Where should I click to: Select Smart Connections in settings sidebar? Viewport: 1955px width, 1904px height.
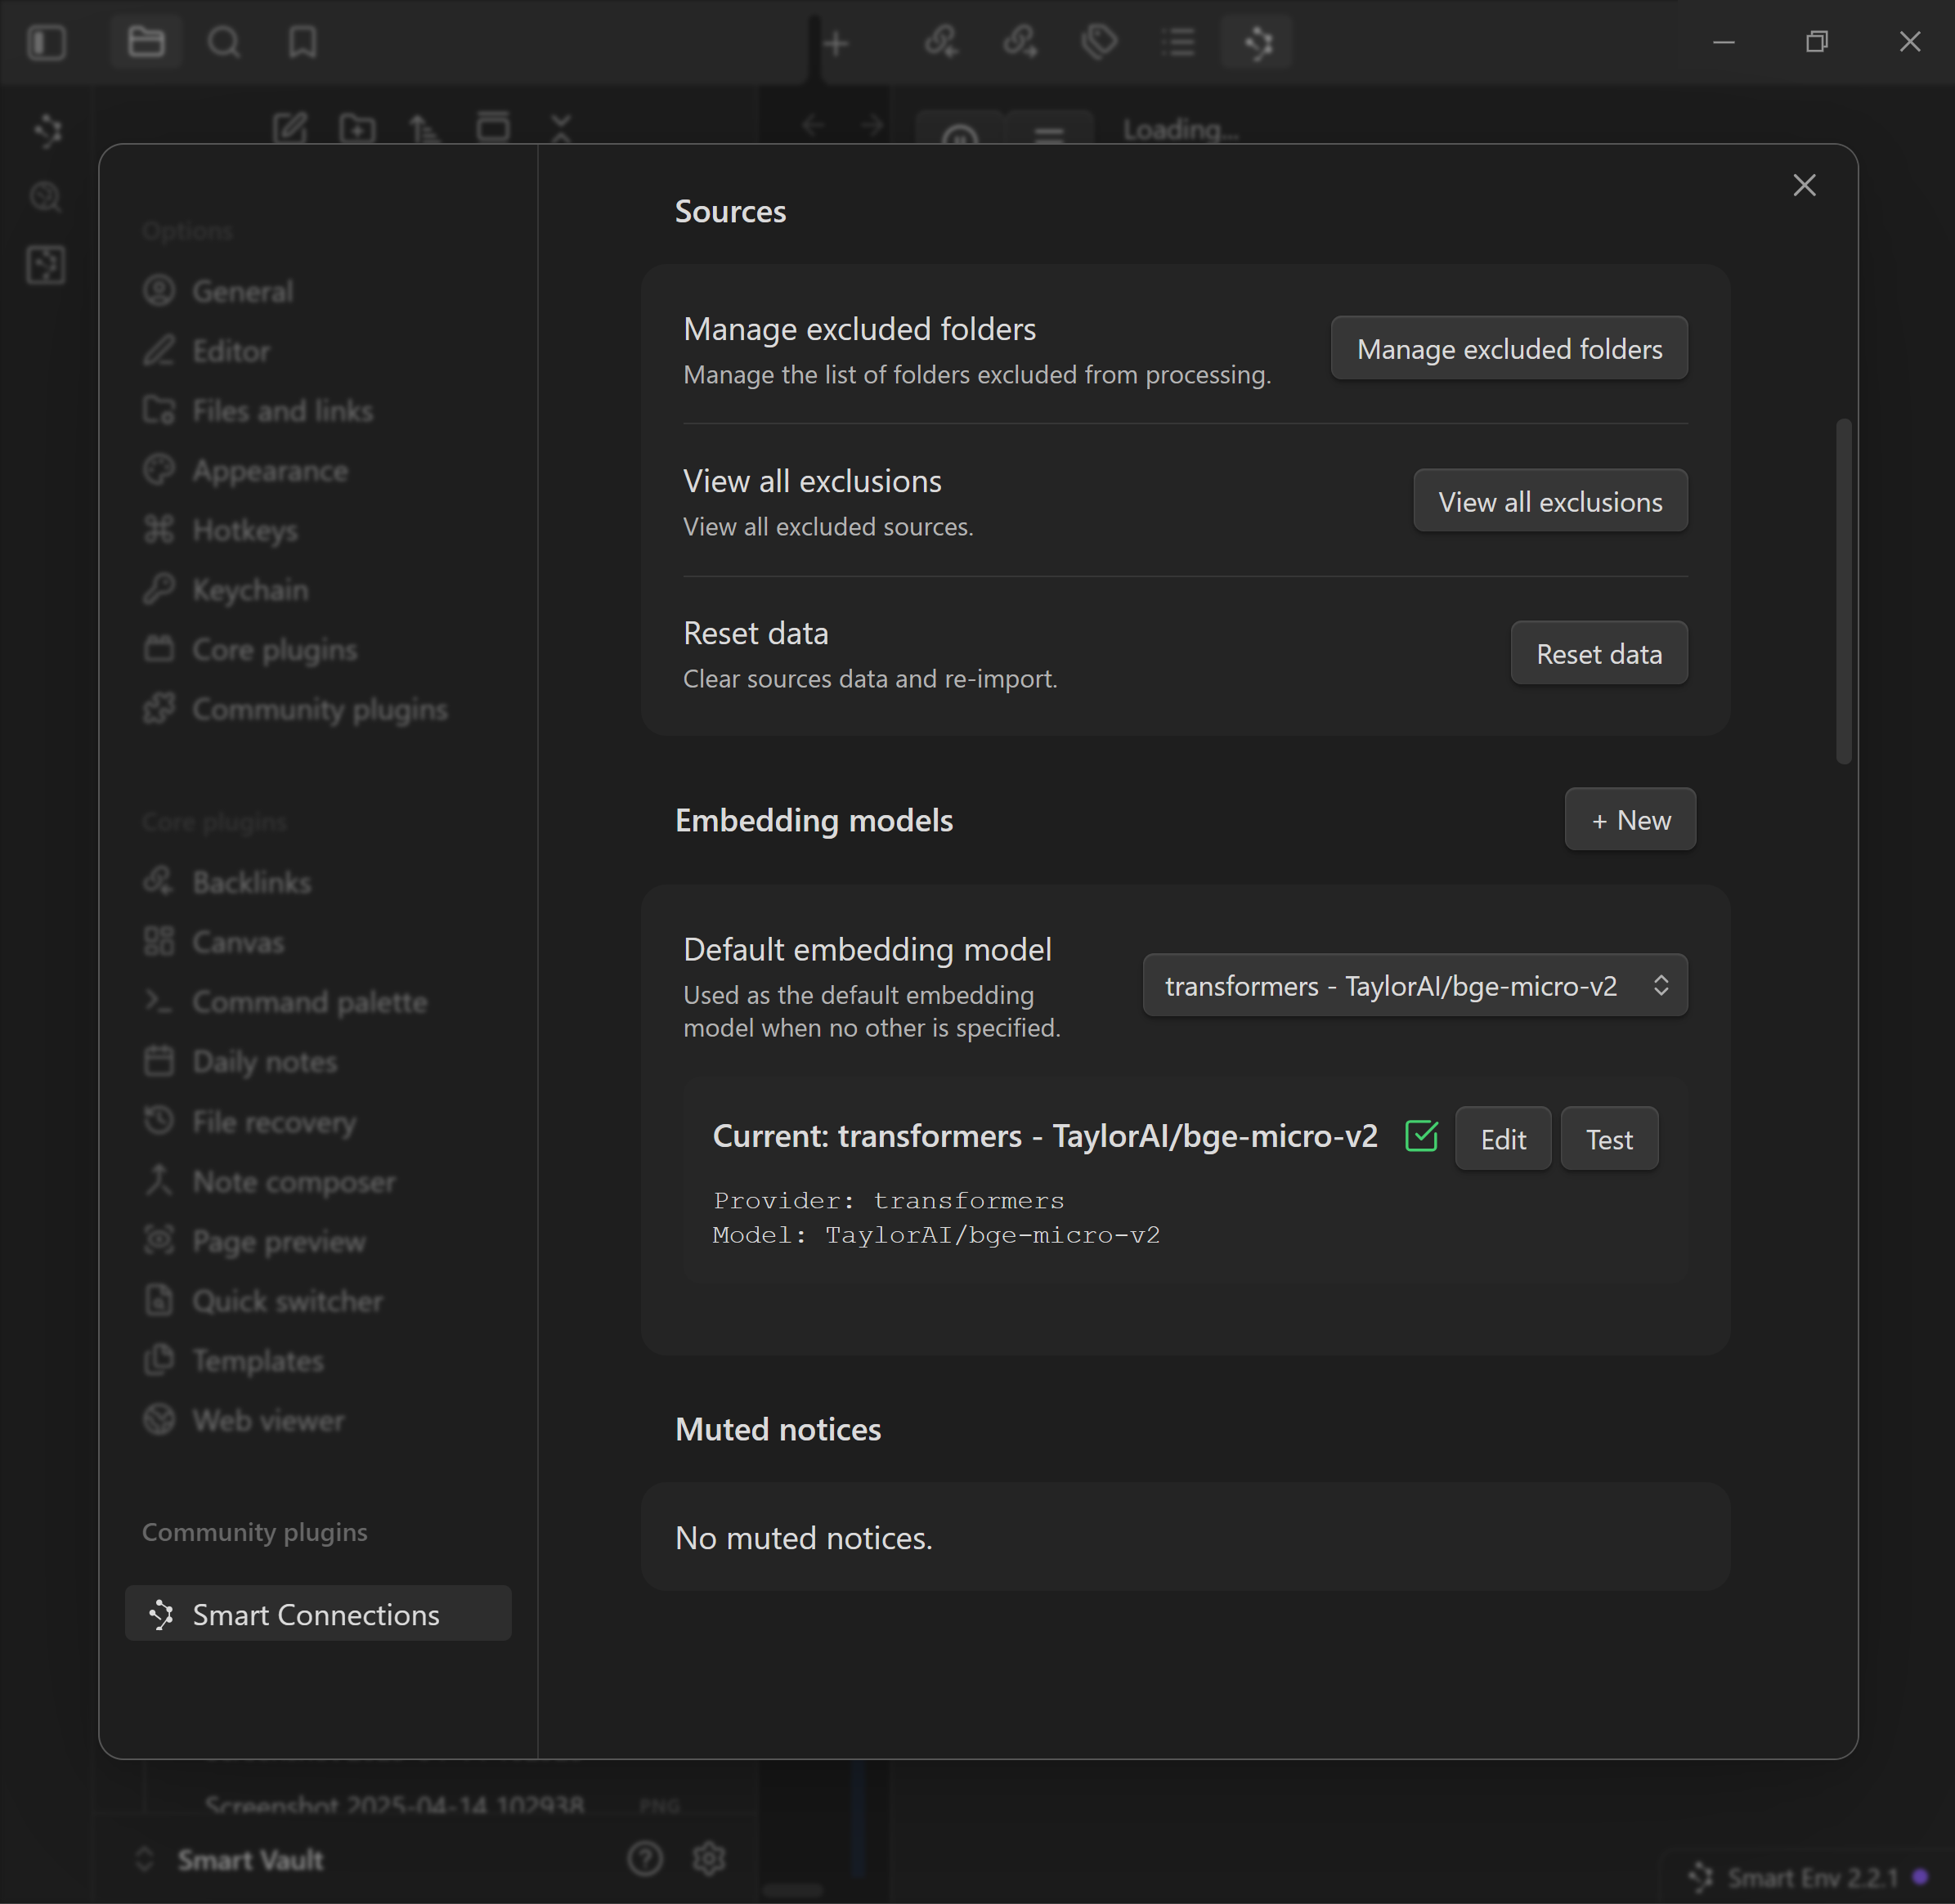(317, 1614)
